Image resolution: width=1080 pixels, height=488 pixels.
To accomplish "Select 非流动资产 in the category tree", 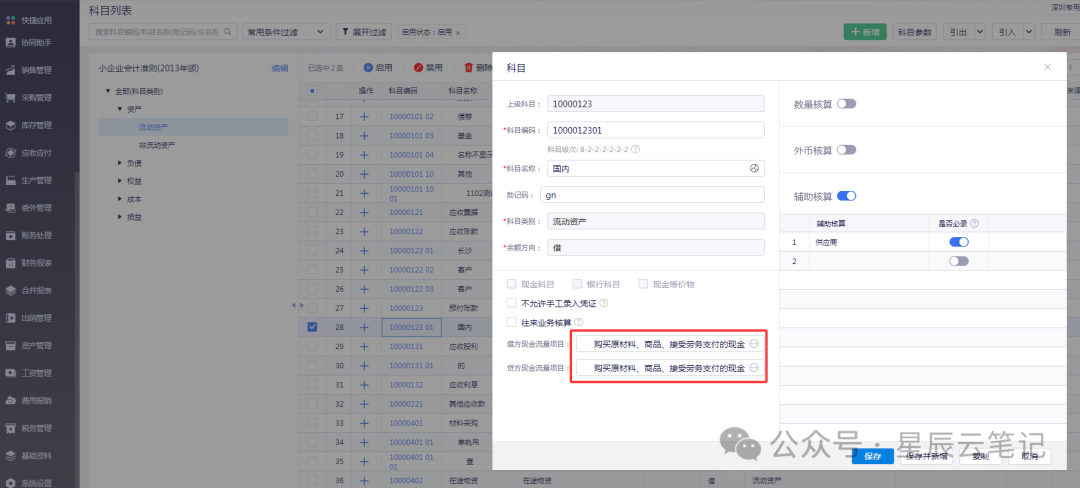I will [157, 145].
